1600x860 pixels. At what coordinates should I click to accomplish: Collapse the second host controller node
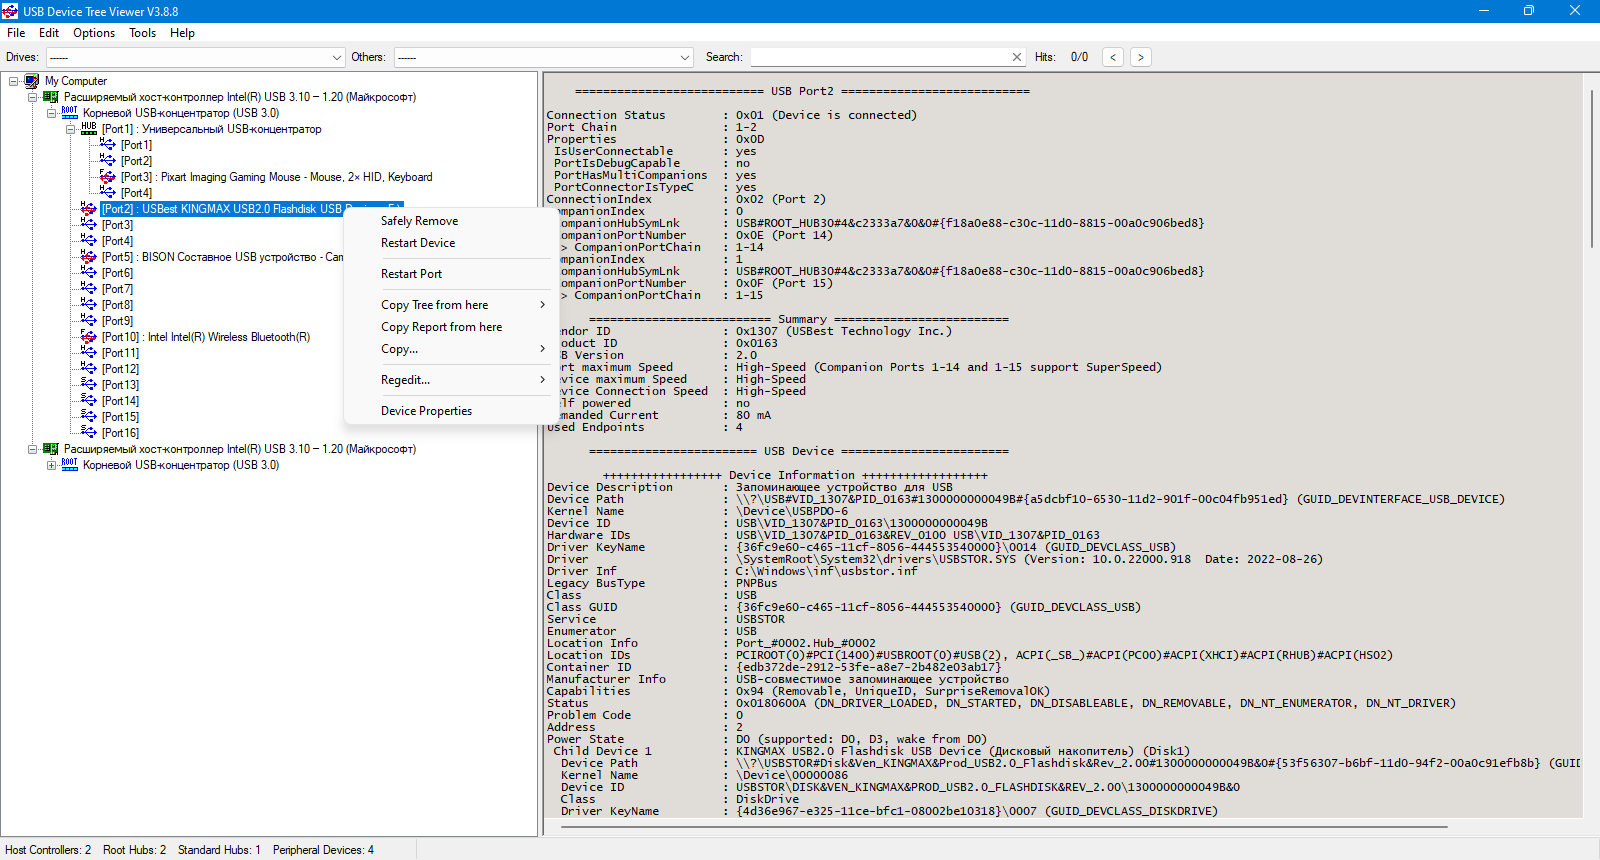pyautogui.click(x=33, y=449)
